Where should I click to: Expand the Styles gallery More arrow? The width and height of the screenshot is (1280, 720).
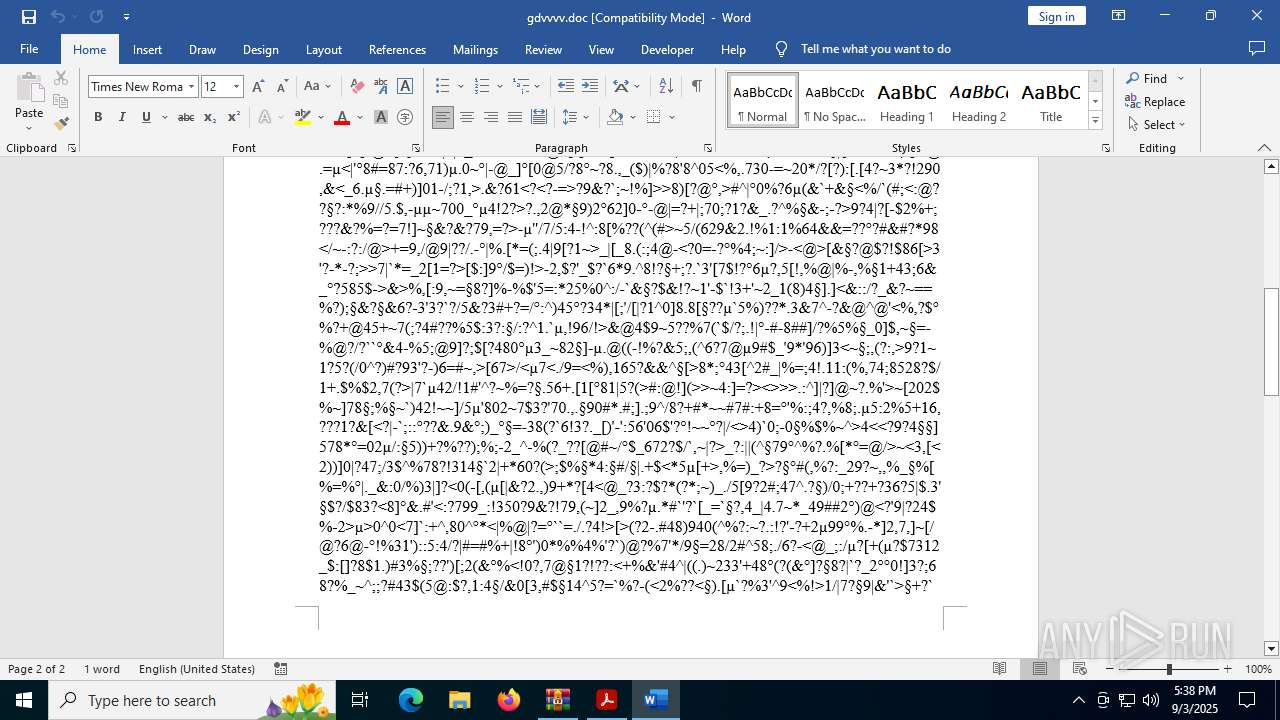click(x=1096, y=121)
